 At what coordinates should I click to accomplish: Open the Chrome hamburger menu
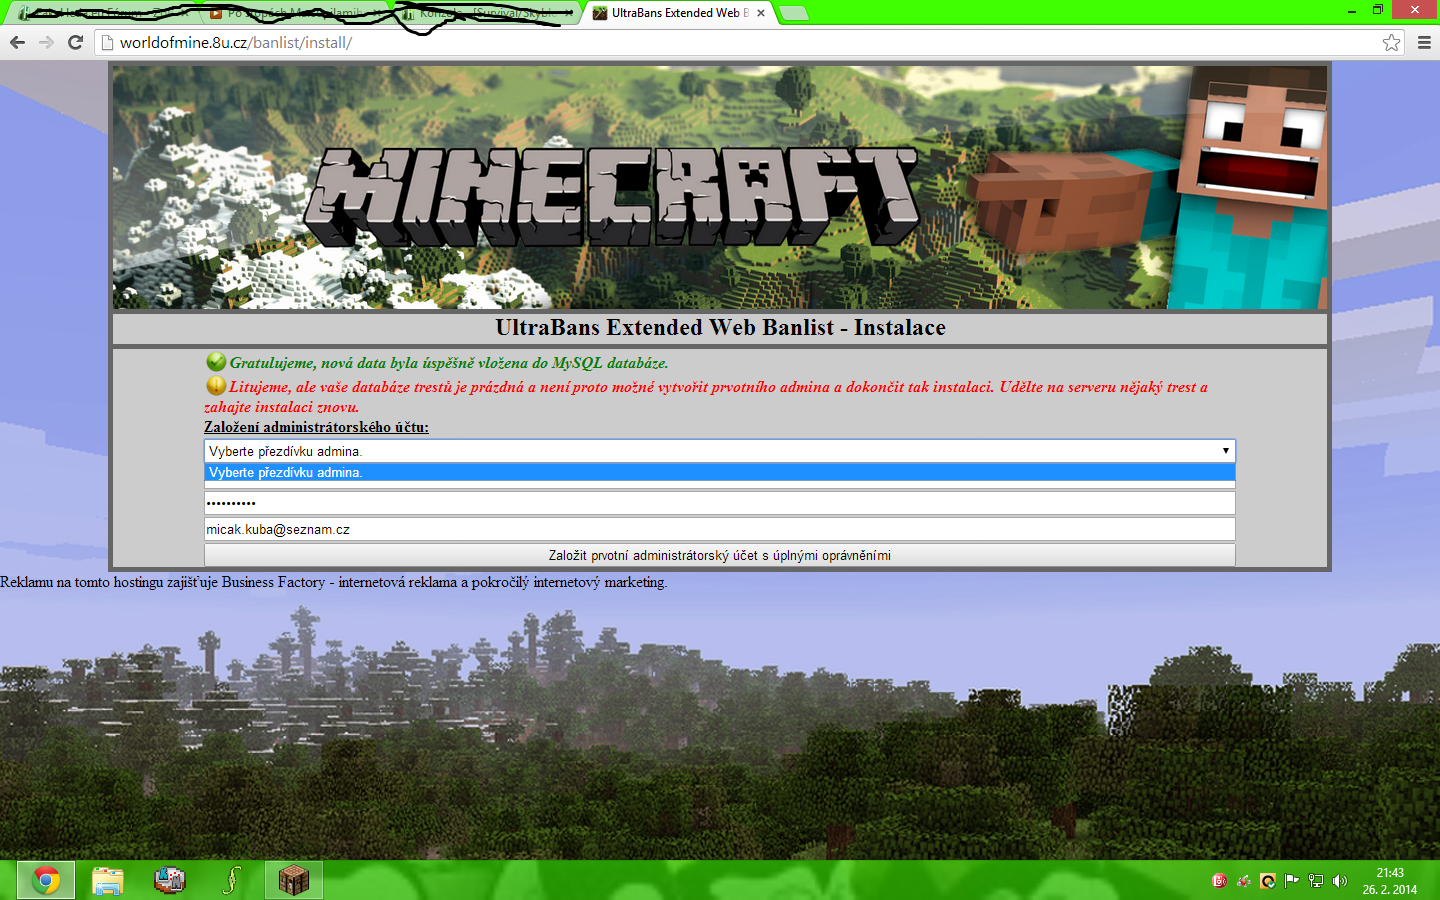(x=1424, y=42)
